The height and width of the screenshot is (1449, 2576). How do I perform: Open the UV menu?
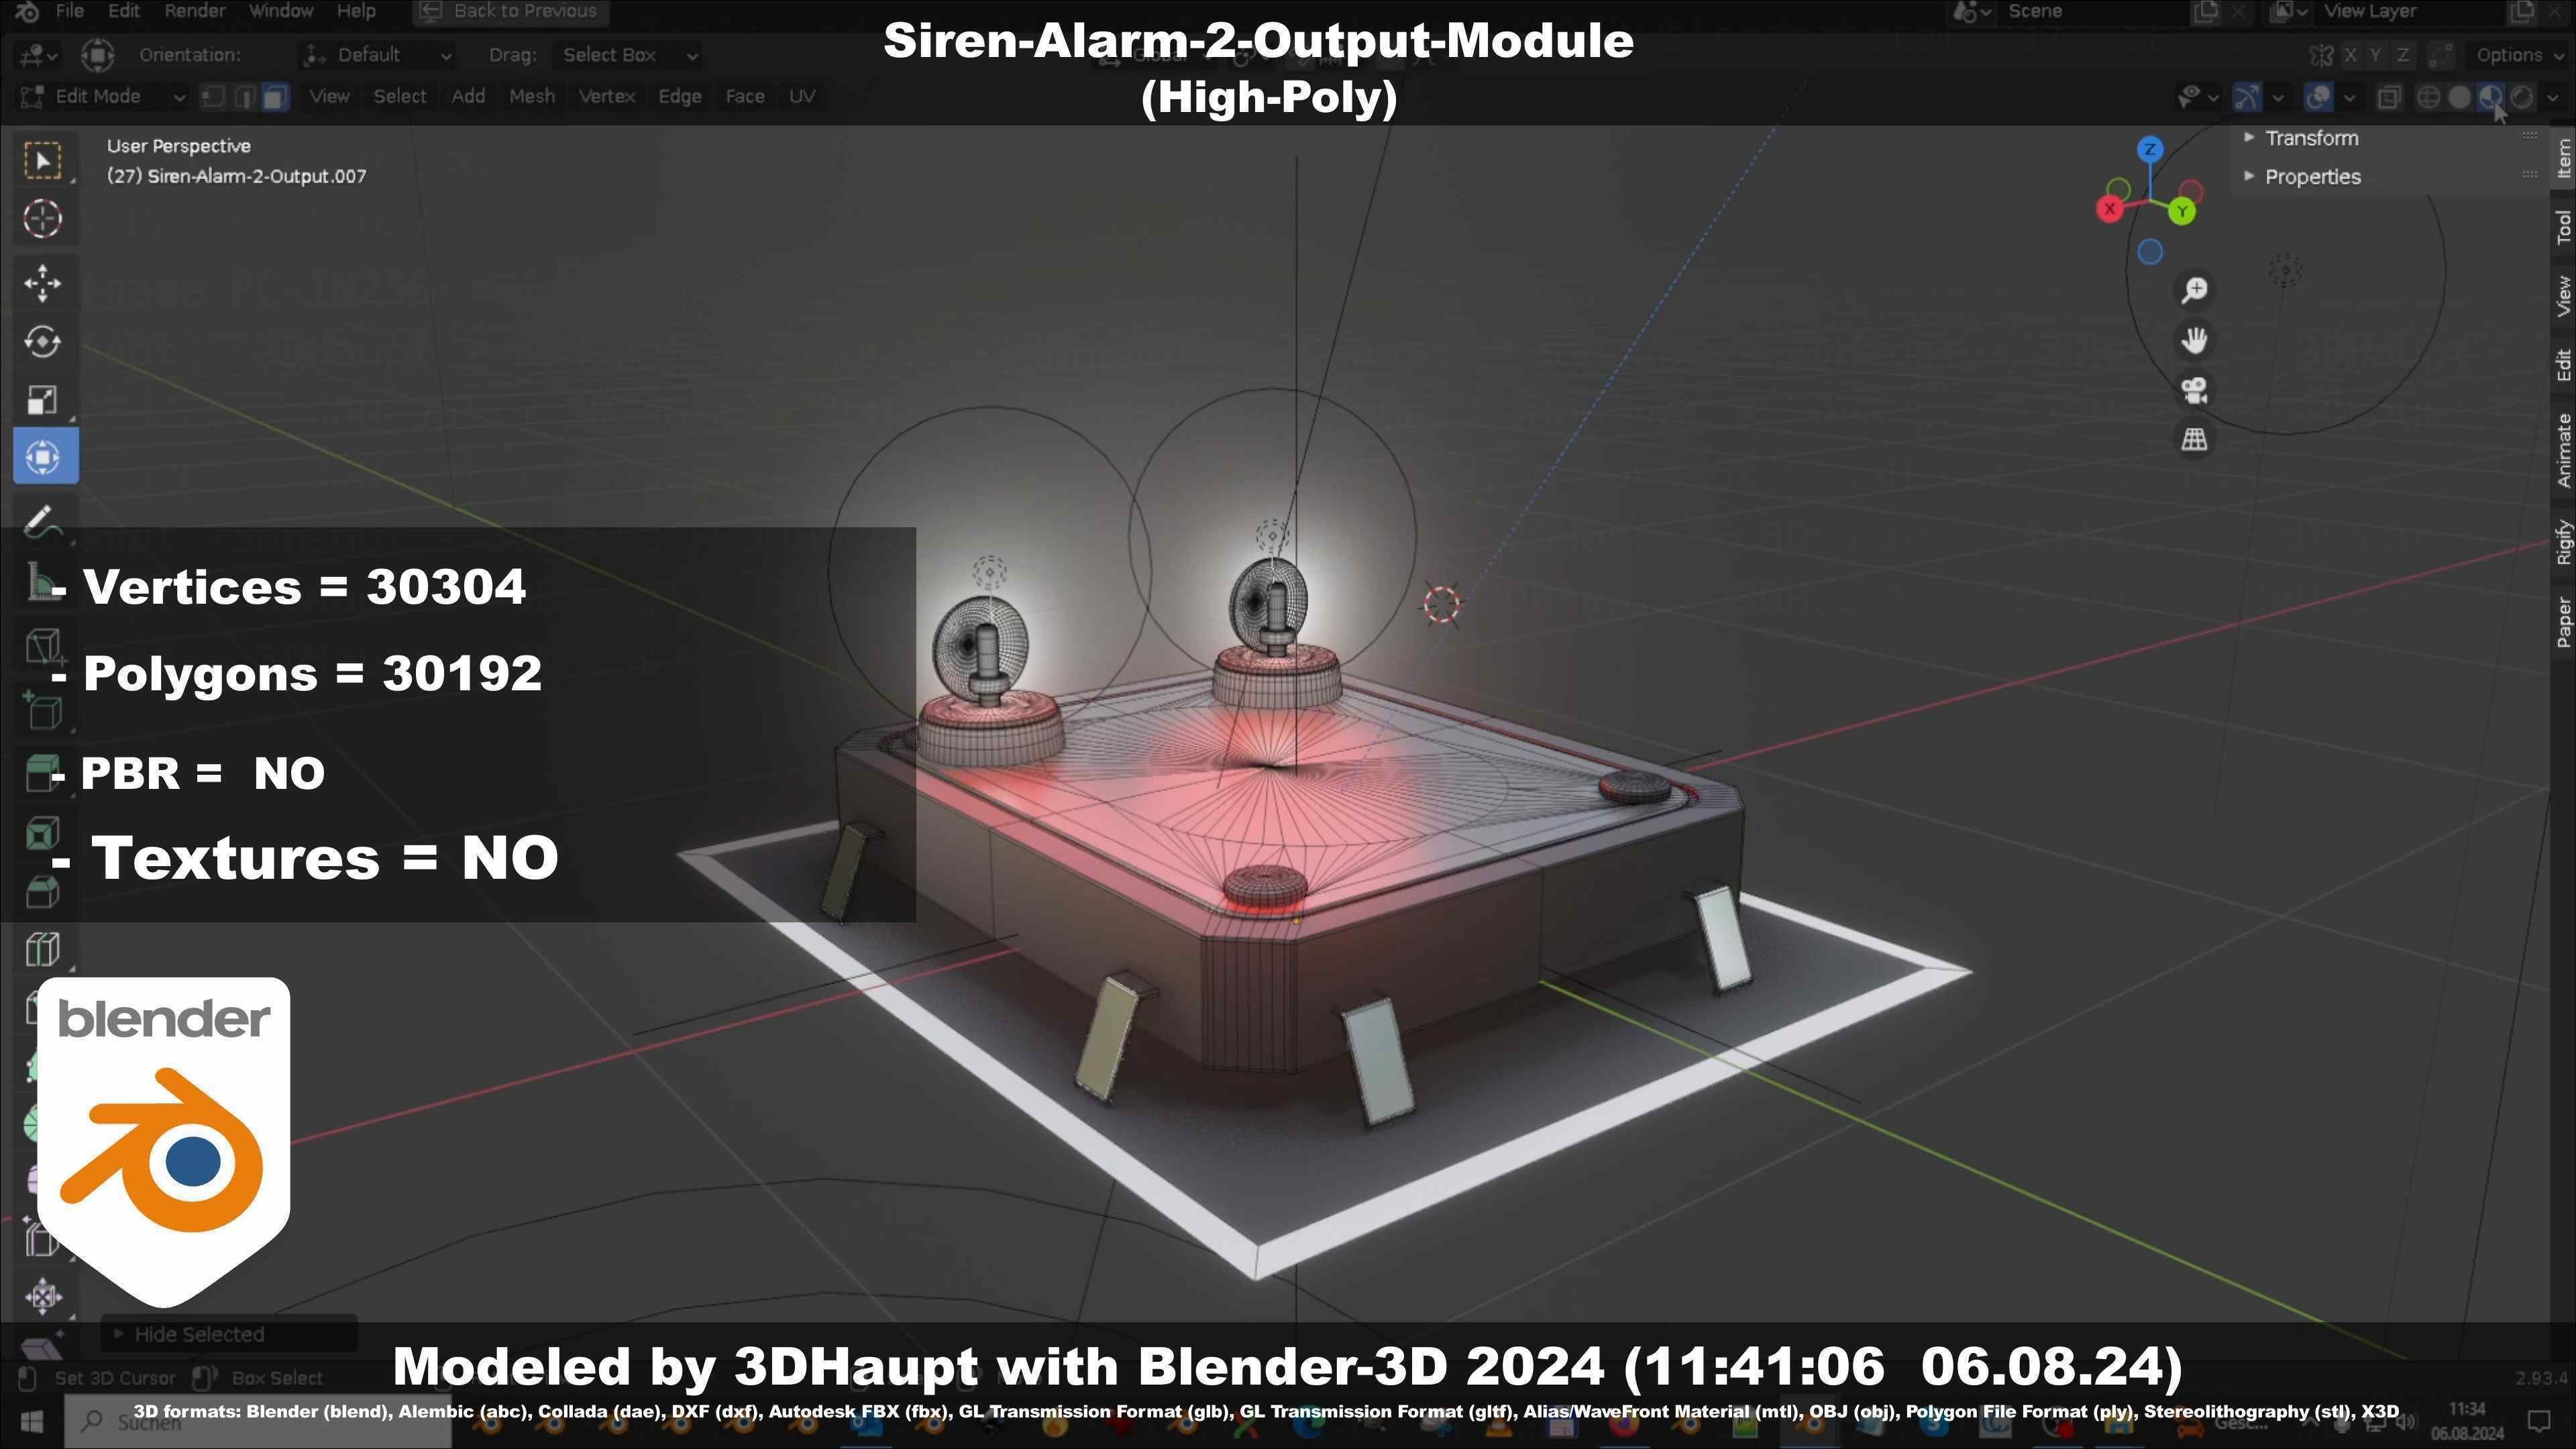[802, 96]
